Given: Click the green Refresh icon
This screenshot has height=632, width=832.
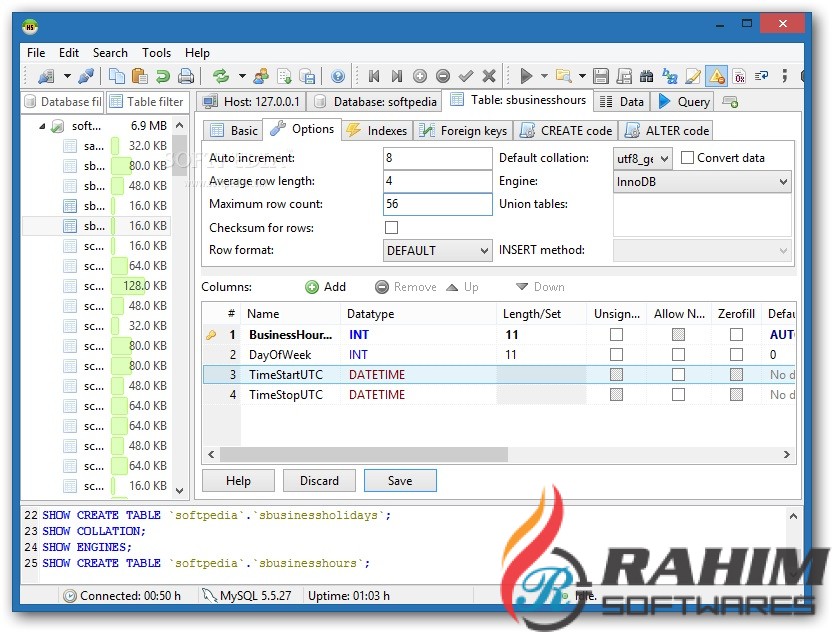Looking at the screenshot, I should (221, 76).
